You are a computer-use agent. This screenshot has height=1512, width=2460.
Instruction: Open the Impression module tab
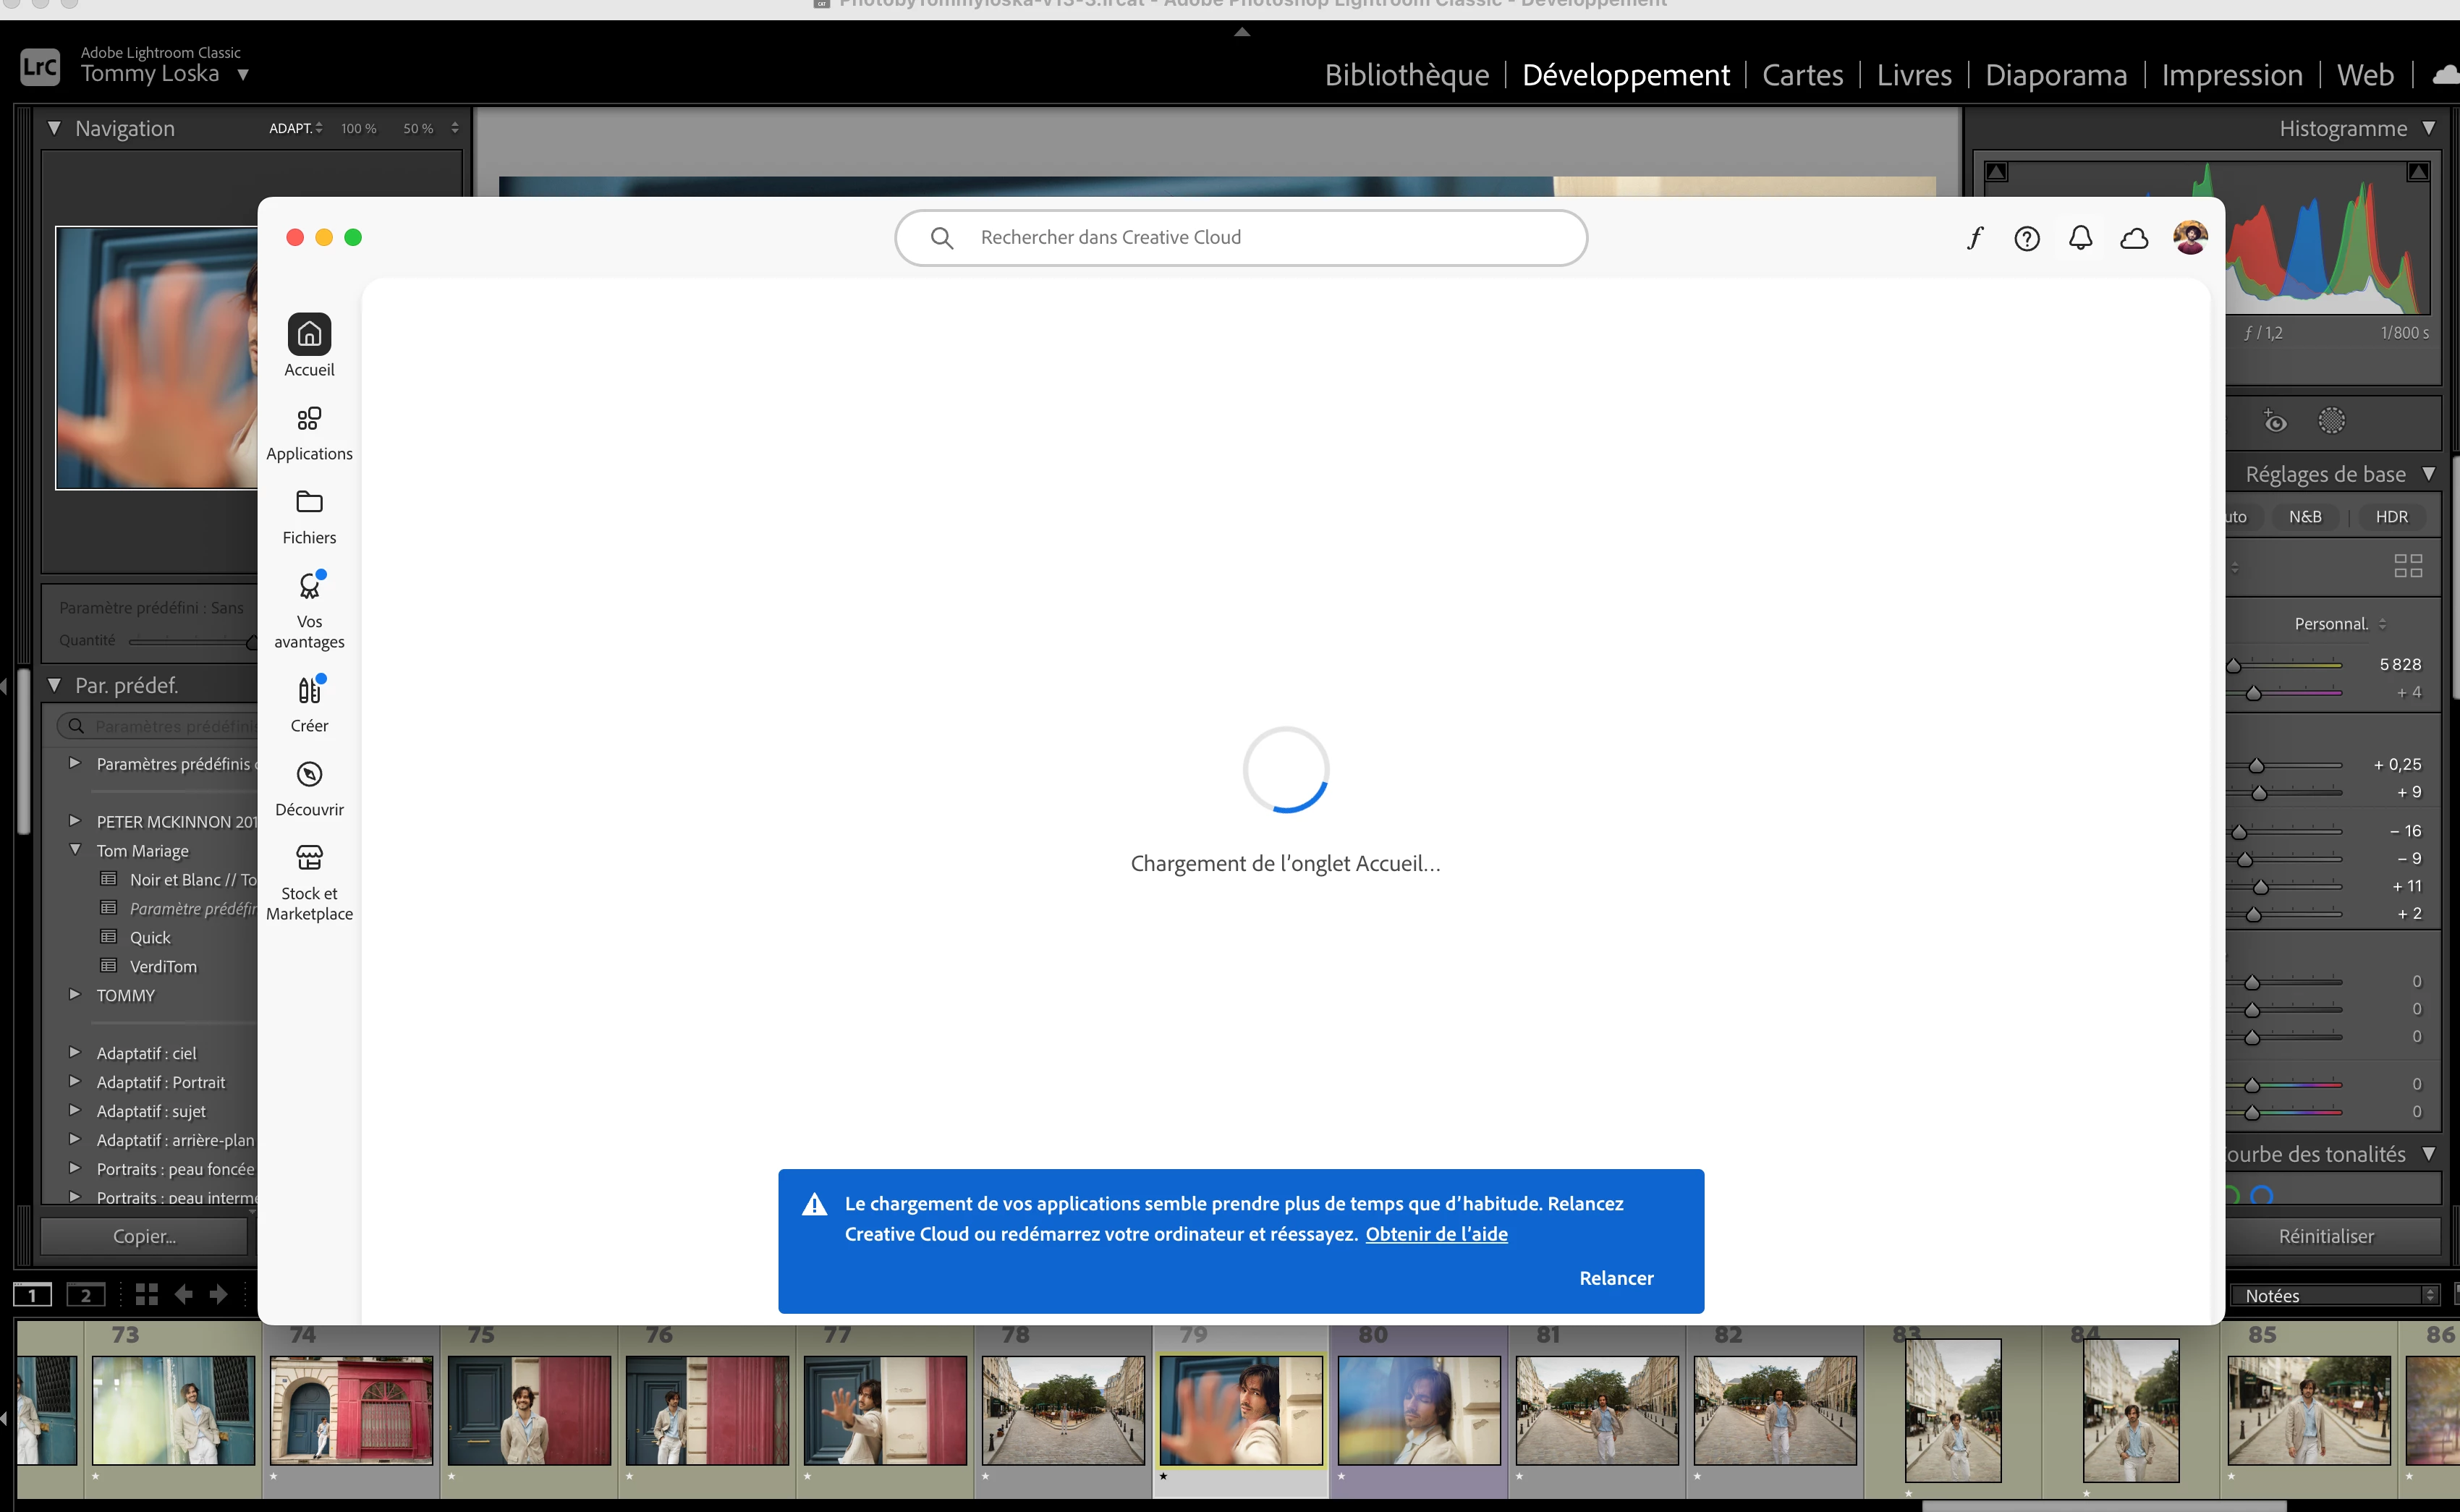[x=2231, y=75]
